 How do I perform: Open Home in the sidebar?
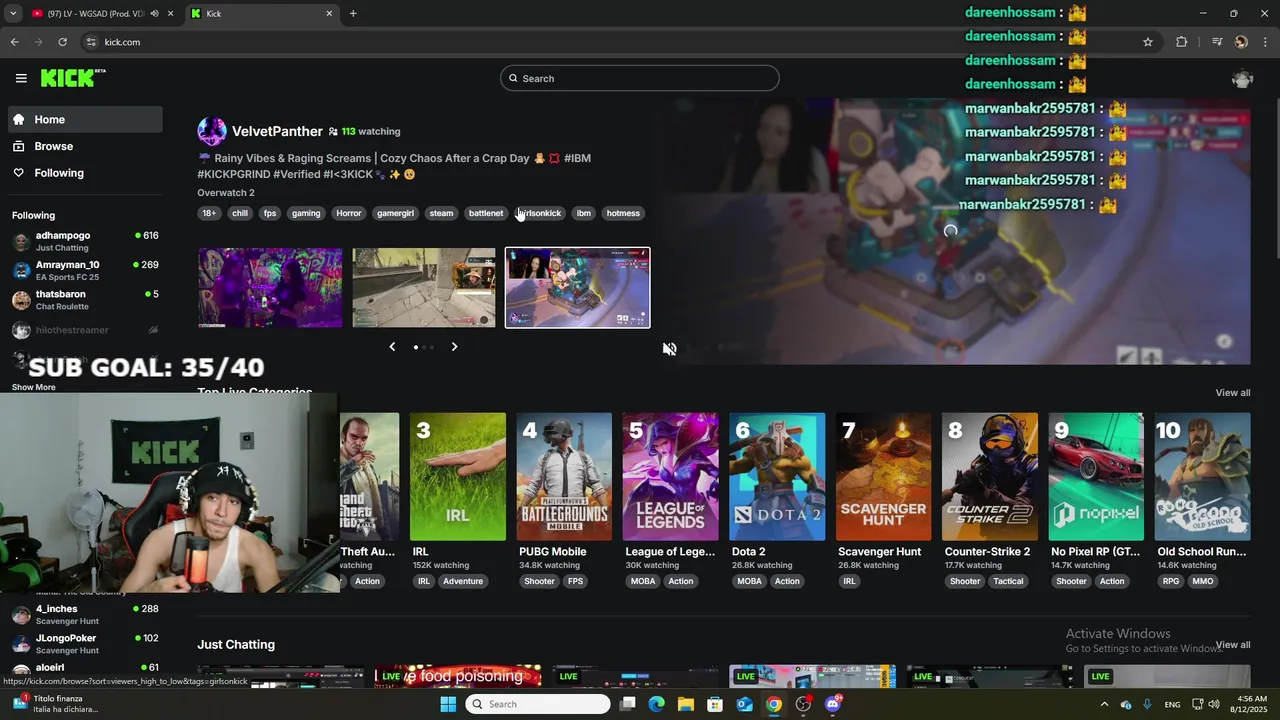pos(85,119)
